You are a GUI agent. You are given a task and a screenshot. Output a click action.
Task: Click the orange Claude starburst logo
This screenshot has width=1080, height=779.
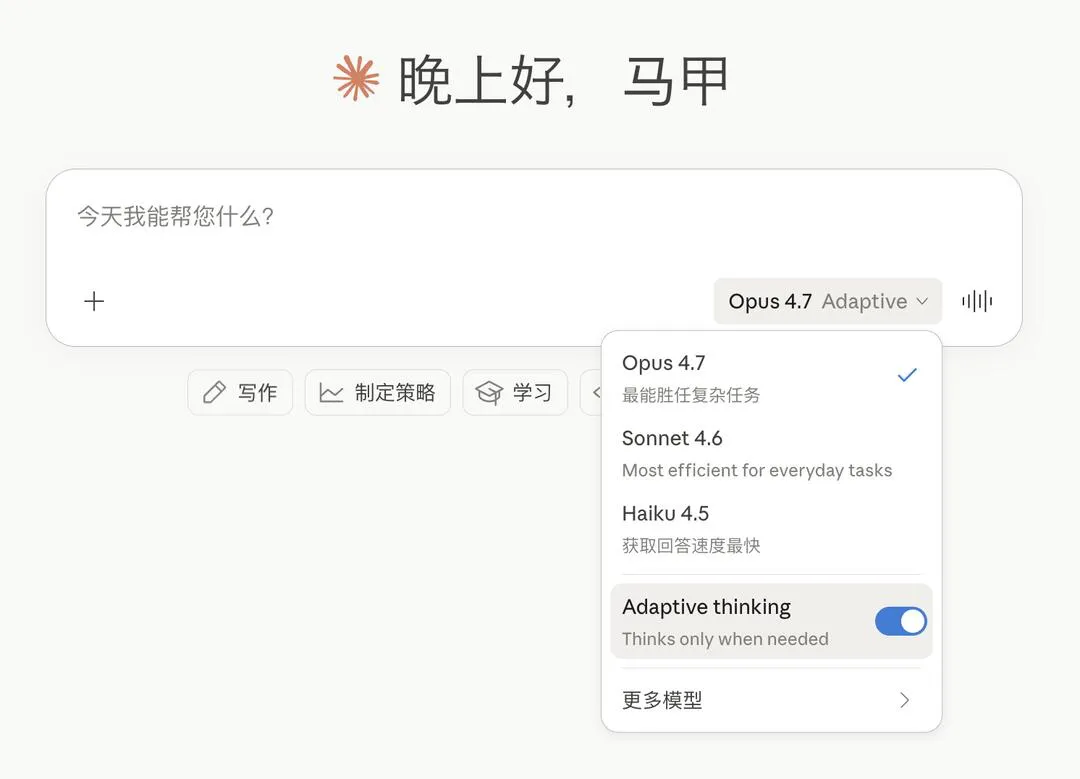tap(356, 79)
